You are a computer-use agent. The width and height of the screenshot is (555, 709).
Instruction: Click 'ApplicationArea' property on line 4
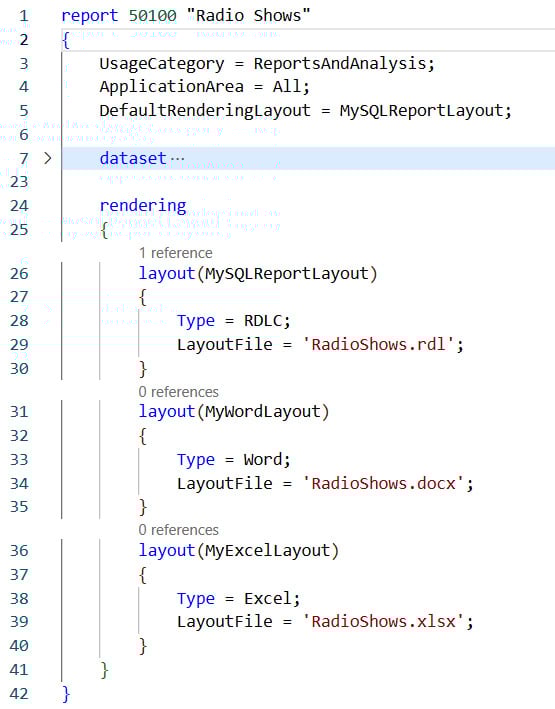[171, 86]
